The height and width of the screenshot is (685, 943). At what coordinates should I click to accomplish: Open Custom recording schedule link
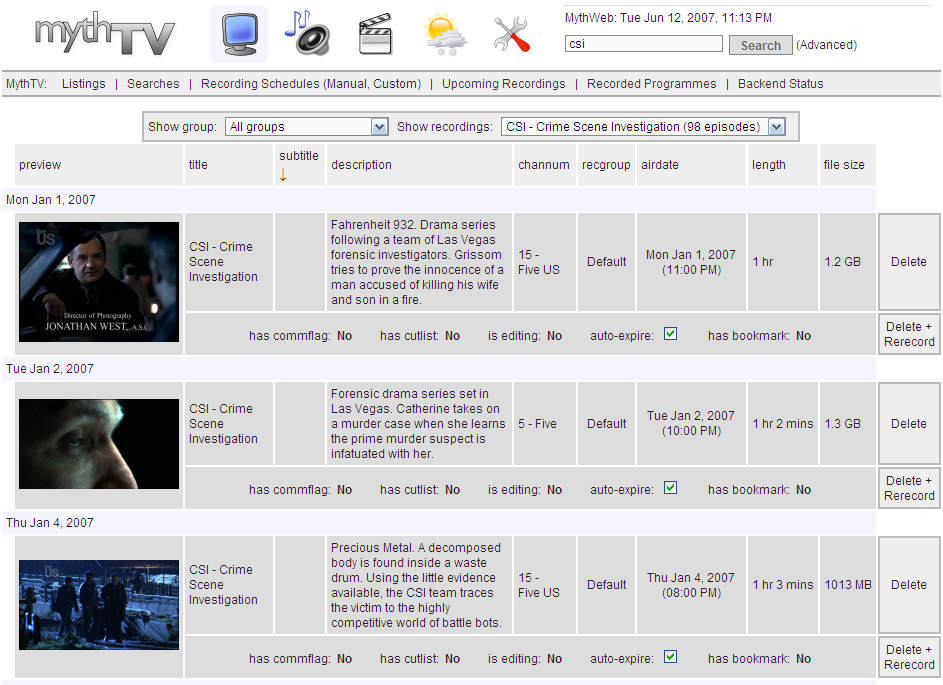395,84
